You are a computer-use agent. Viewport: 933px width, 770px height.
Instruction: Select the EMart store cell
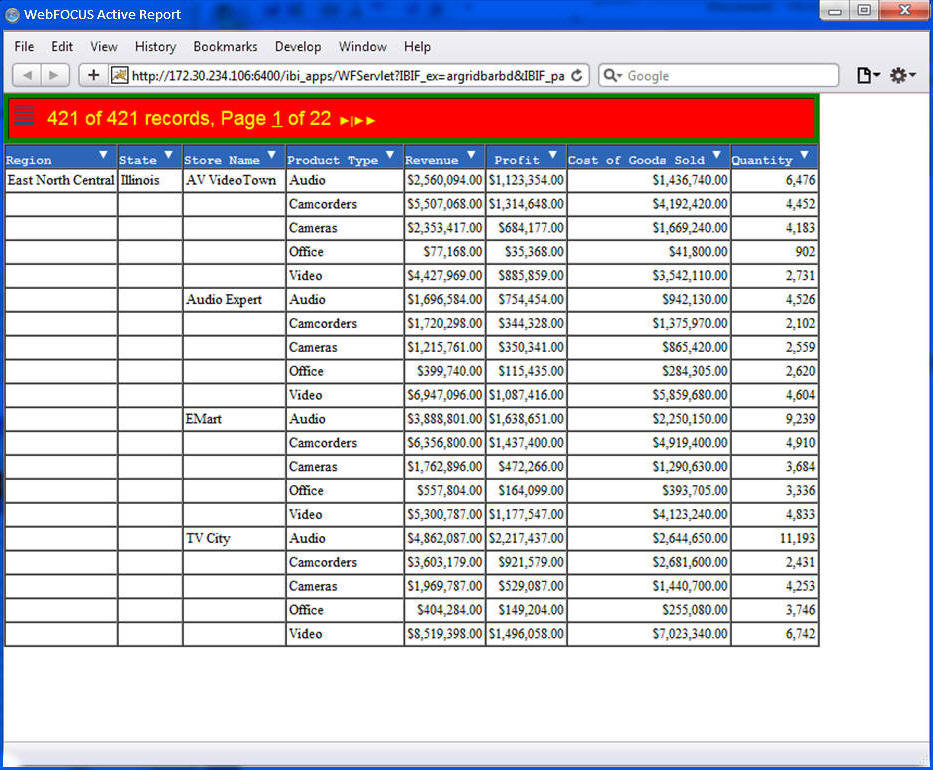click(234, 419)
